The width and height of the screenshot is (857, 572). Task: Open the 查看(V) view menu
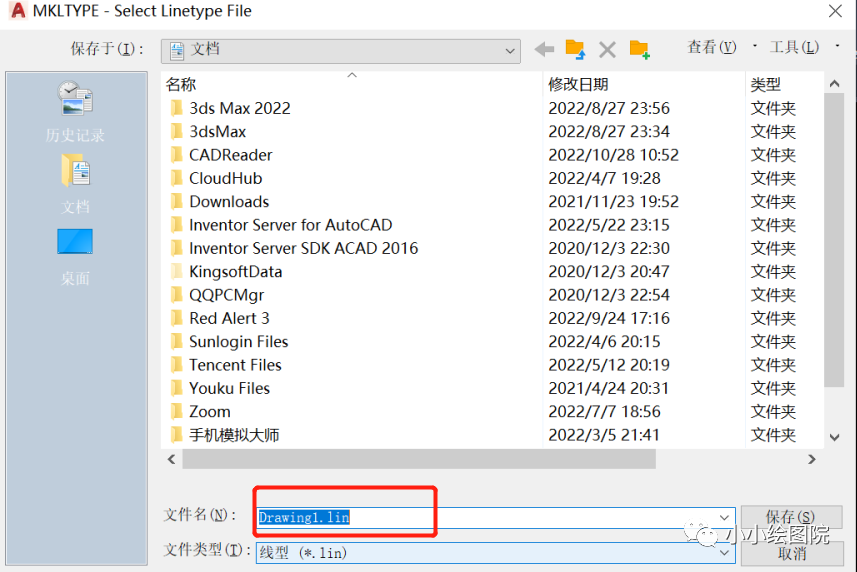tap(712, 48)
